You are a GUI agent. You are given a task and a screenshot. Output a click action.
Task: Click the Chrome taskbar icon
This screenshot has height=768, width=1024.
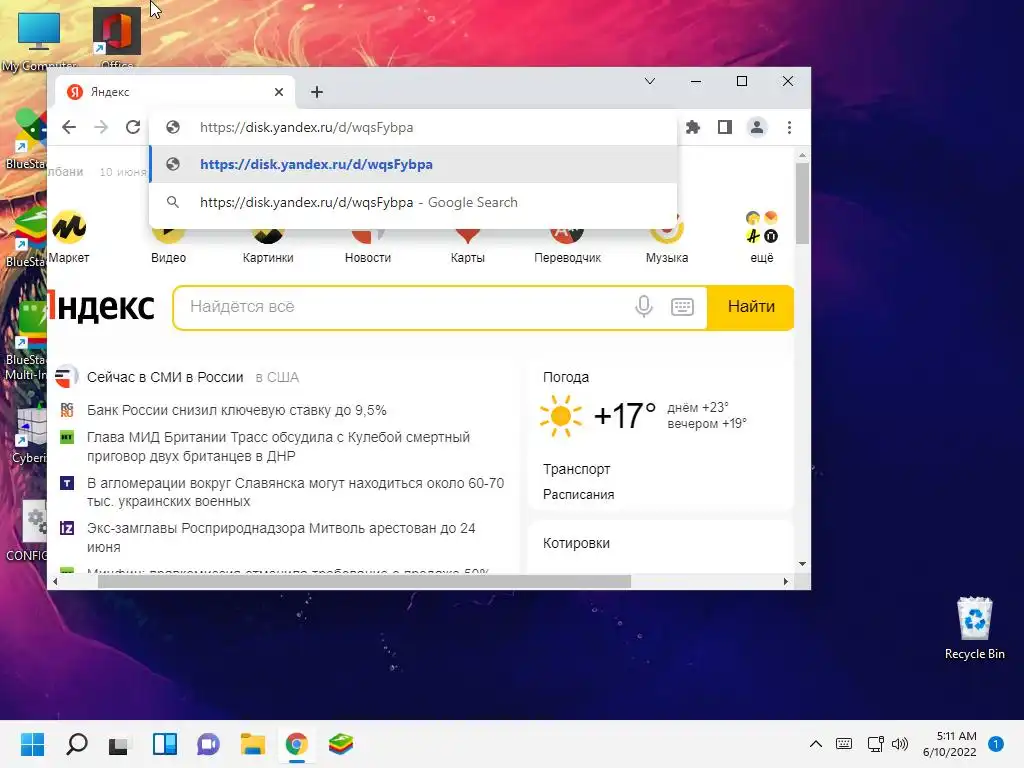[x=296, y=744]
